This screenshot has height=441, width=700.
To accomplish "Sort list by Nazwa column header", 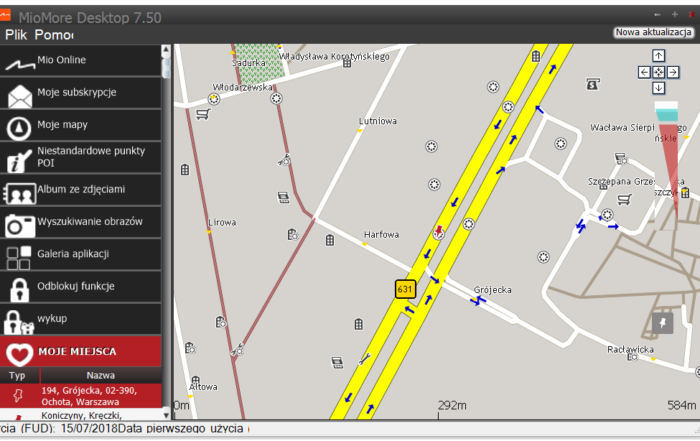I will point(101,375).
